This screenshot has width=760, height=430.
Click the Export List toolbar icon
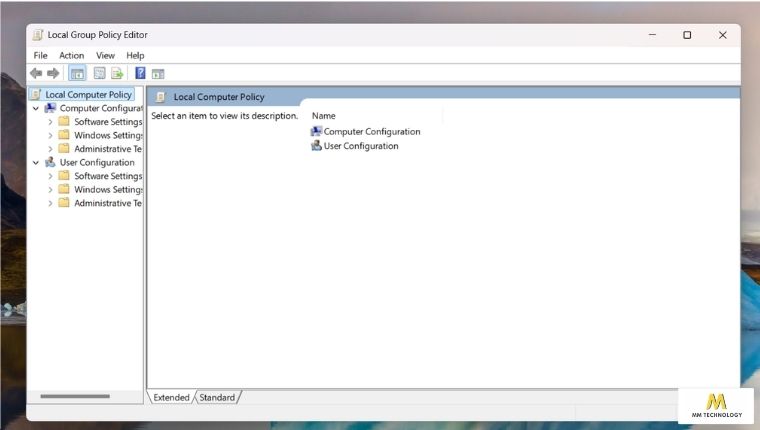tap(117, 73)
